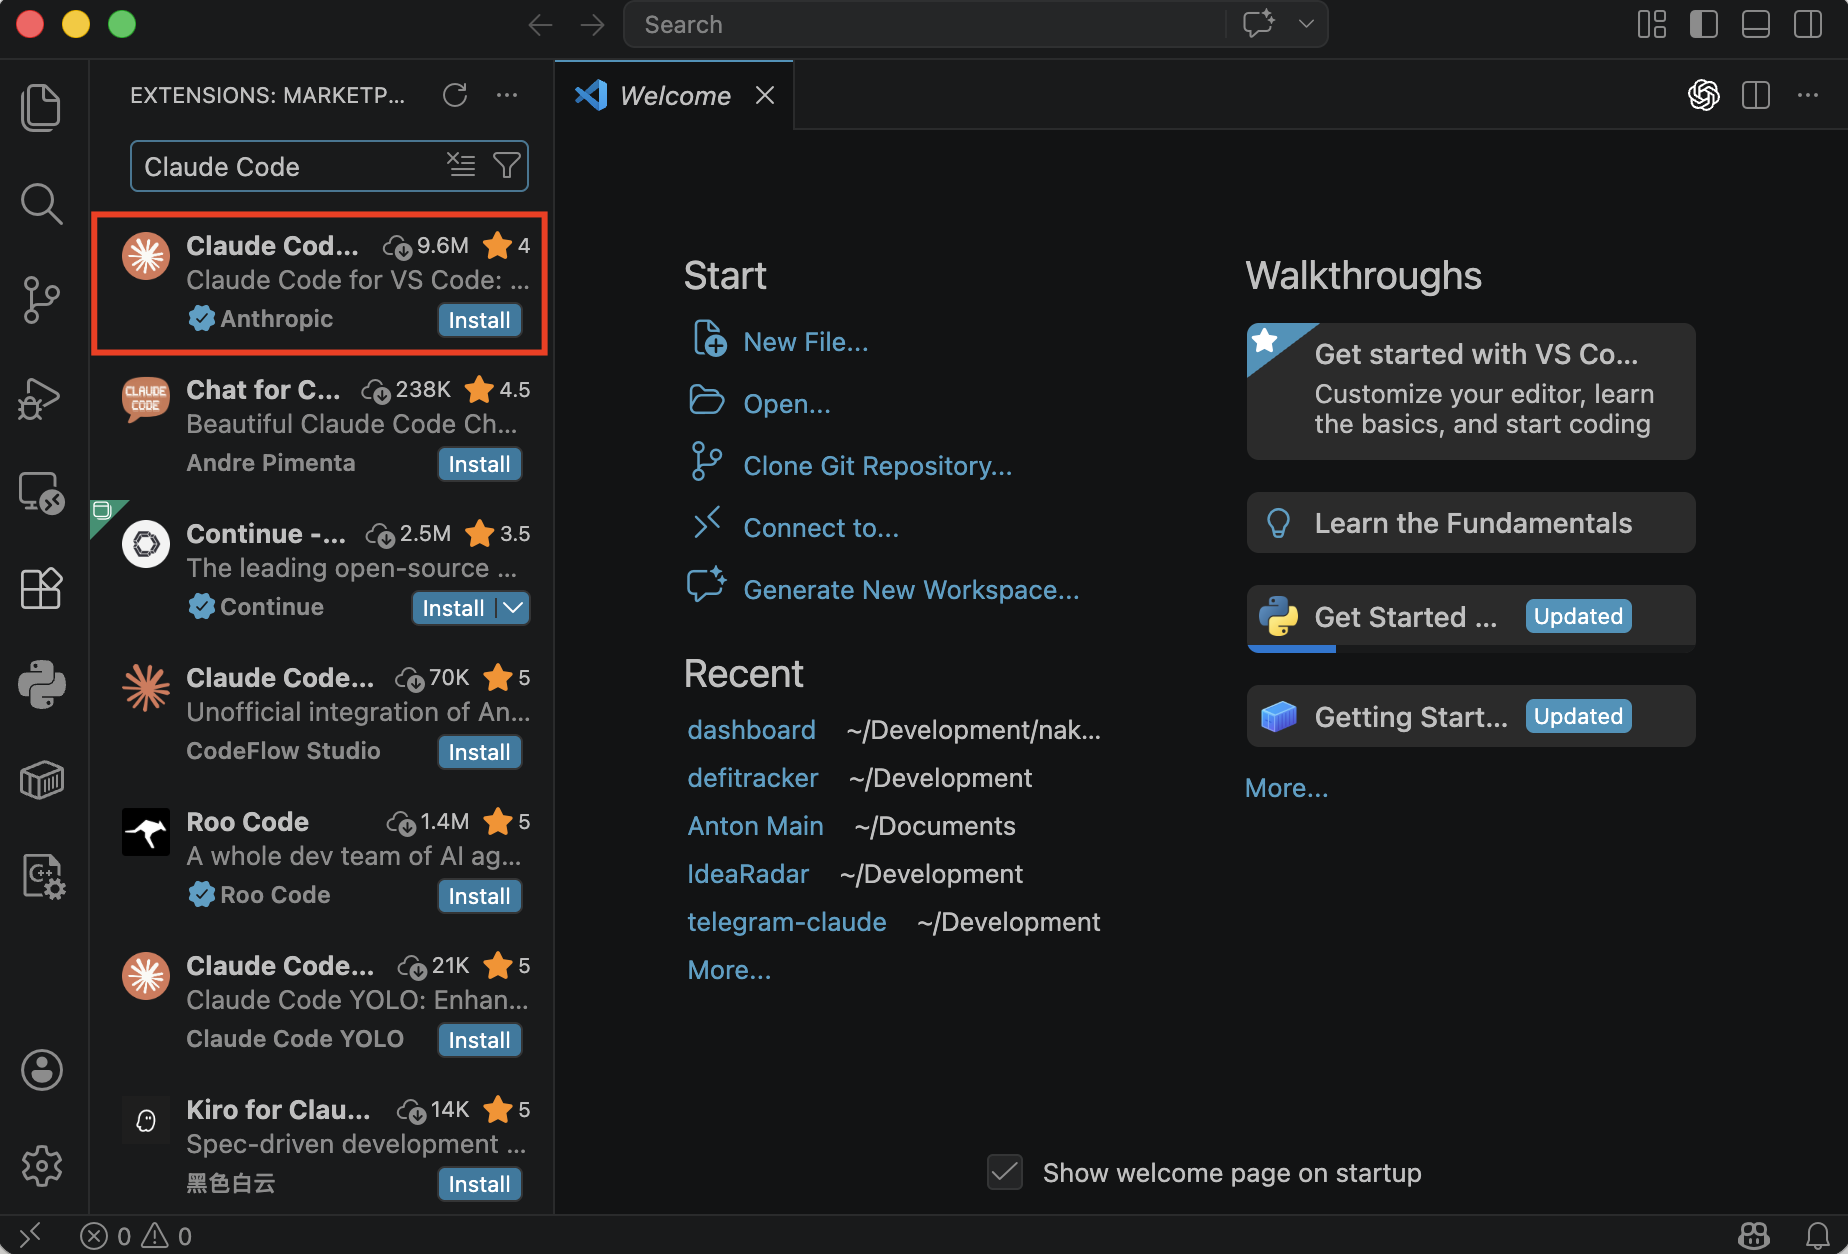The image size is (1848, 1254).
Task: Install the Roo Code extension
Action: 479,896
